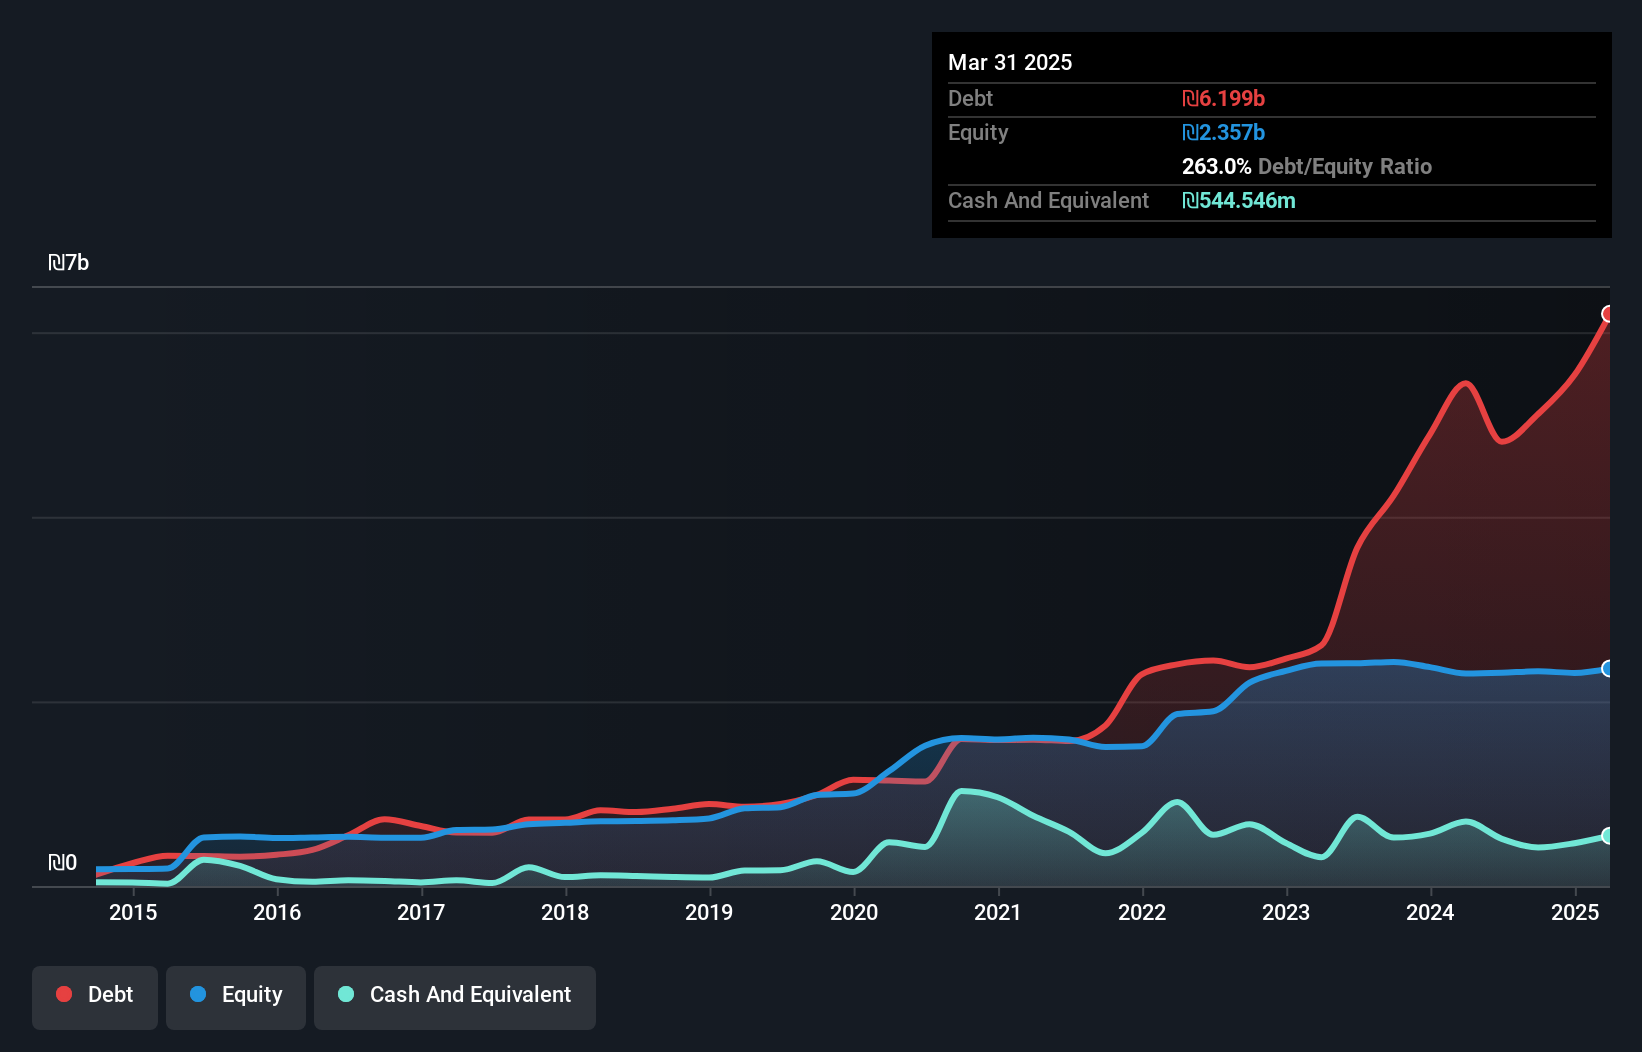
Task: Select the 2020 year label on the axis
Action: (855, 912)
